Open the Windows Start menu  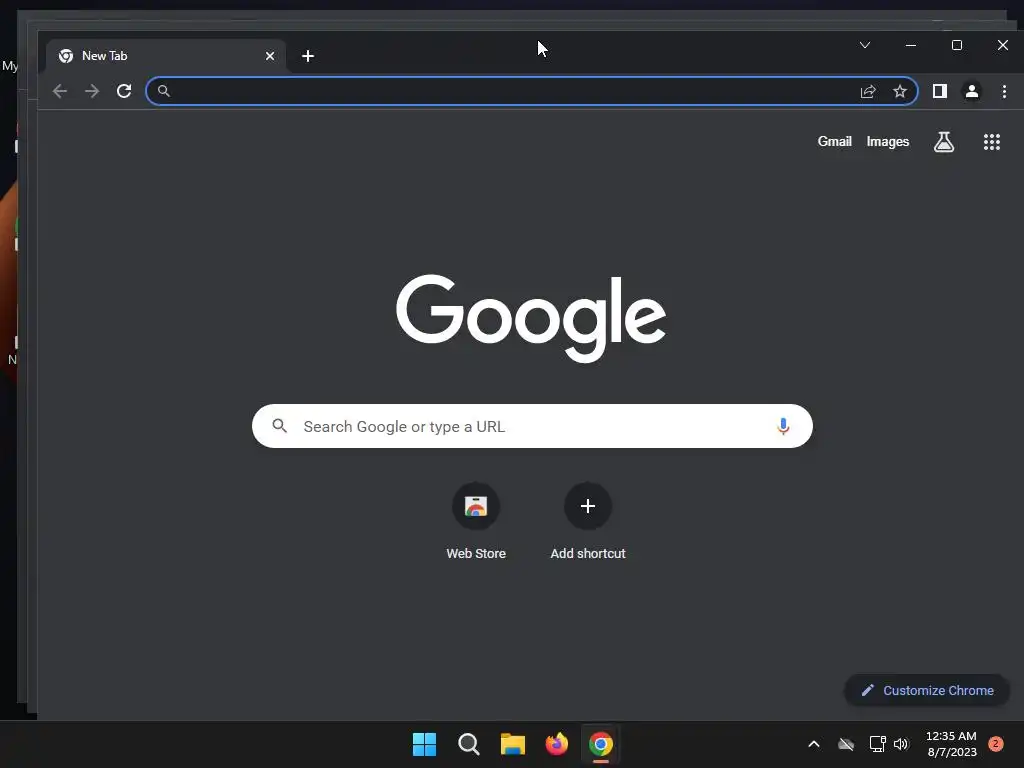tap(424, 744)
